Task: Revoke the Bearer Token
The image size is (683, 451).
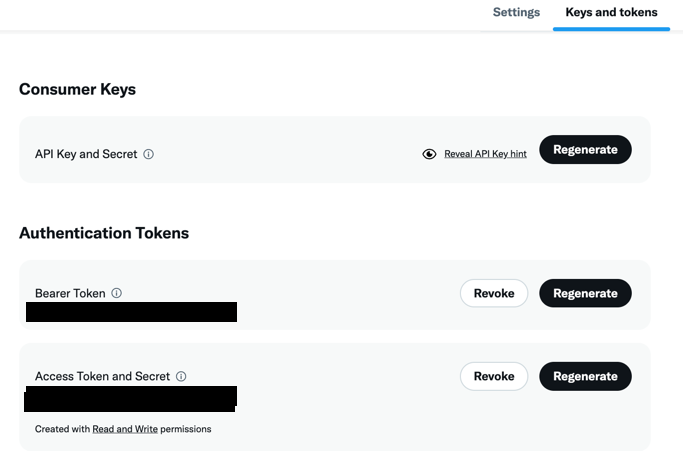Action: (494, 293)
